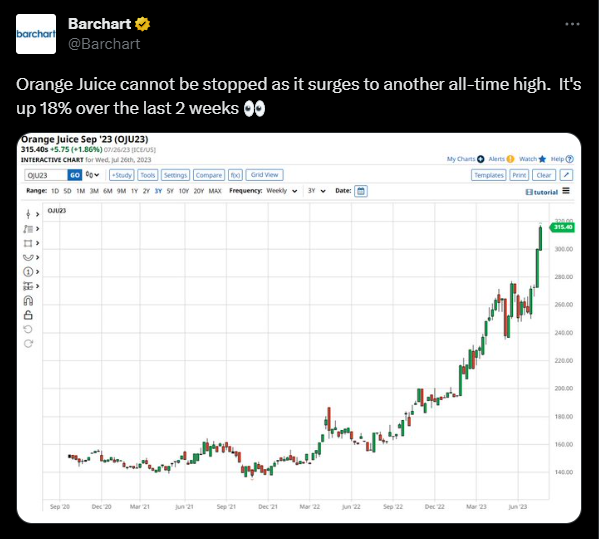Select the numbered circle annotation tool
Screen dimensions: 599x539
point(28,272)
